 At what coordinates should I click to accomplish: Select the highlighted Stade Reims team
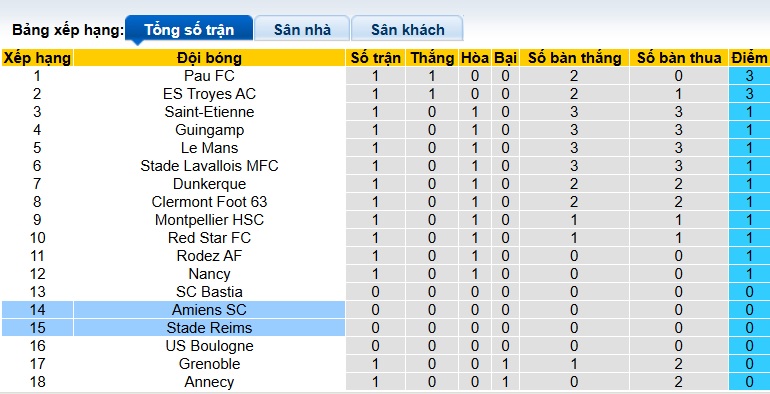(209, 328)
